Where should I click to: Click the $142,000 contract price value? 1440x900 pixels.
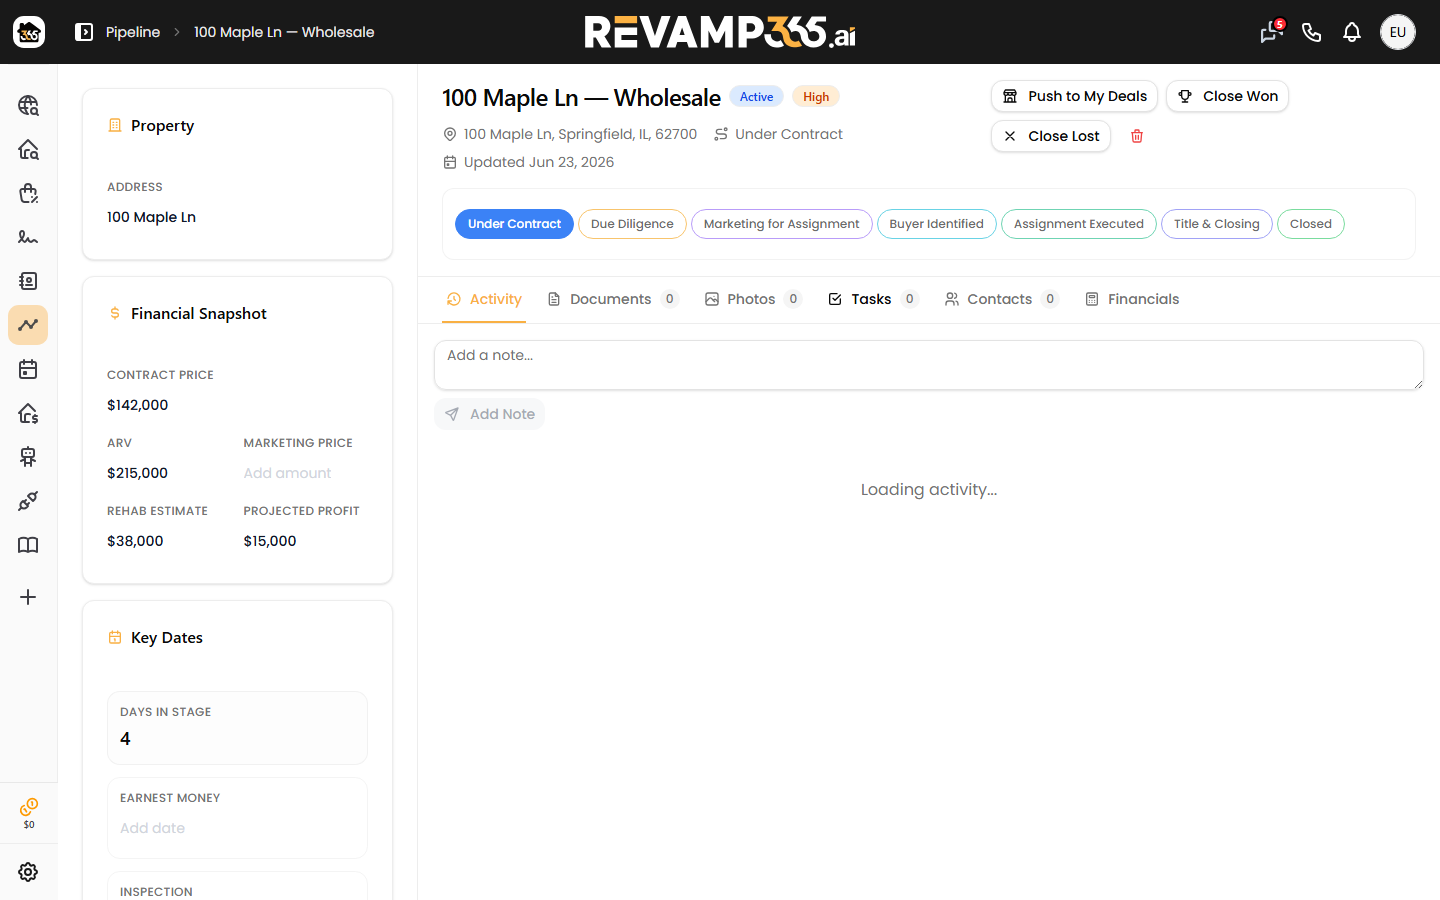point(138,405)
